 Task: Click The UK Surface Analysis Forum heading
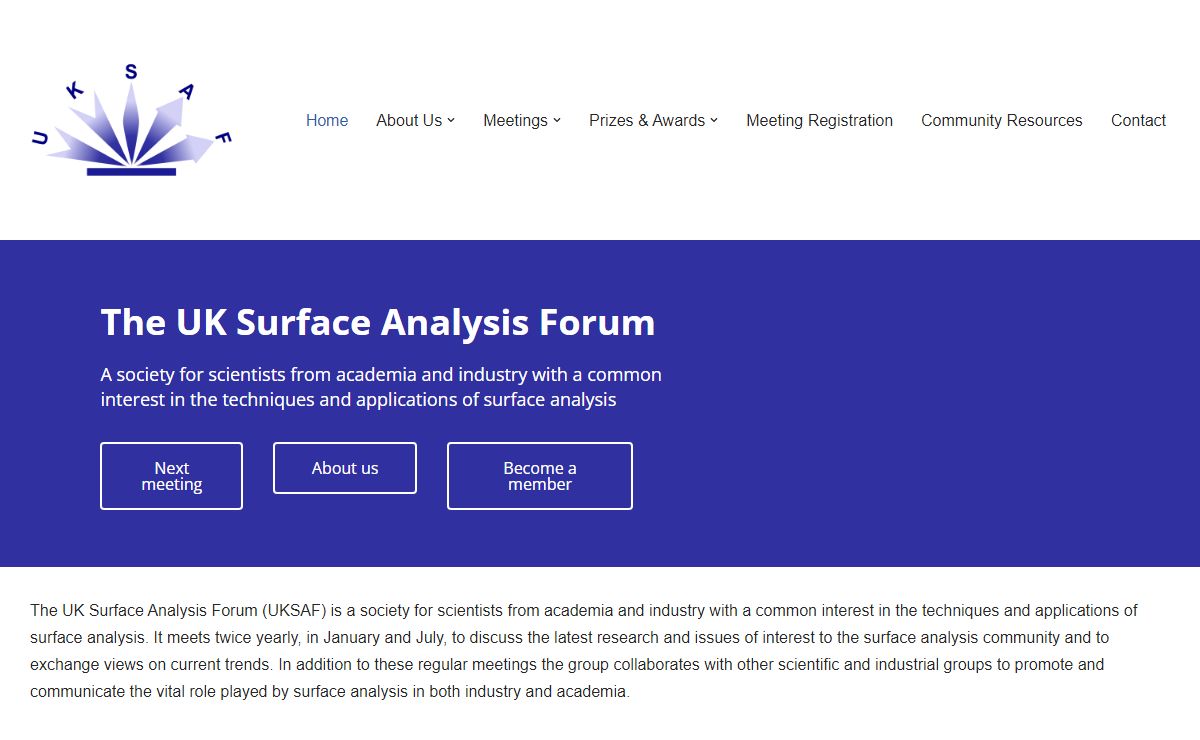tap(378, 322)
